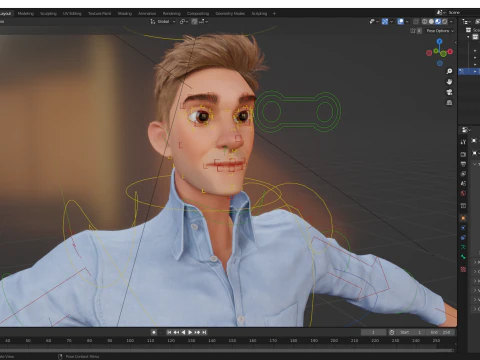Click the End frame field

[x=440, y=332]
